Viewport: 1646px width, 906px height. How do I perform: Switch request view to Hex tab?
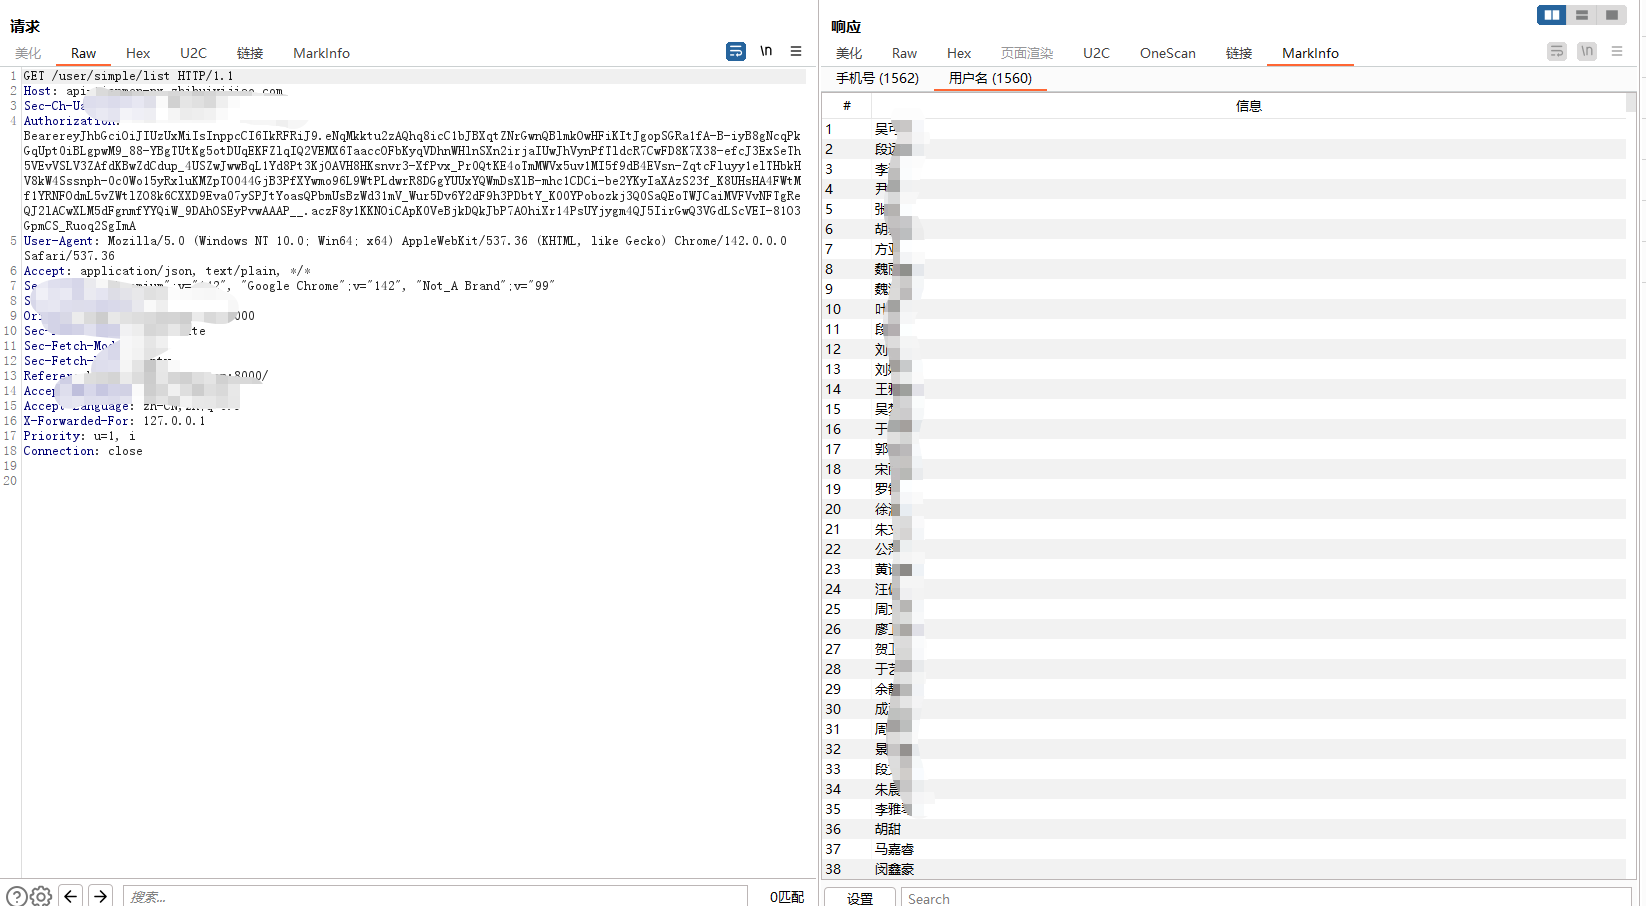pyautogui.click(x=138, y=53)
